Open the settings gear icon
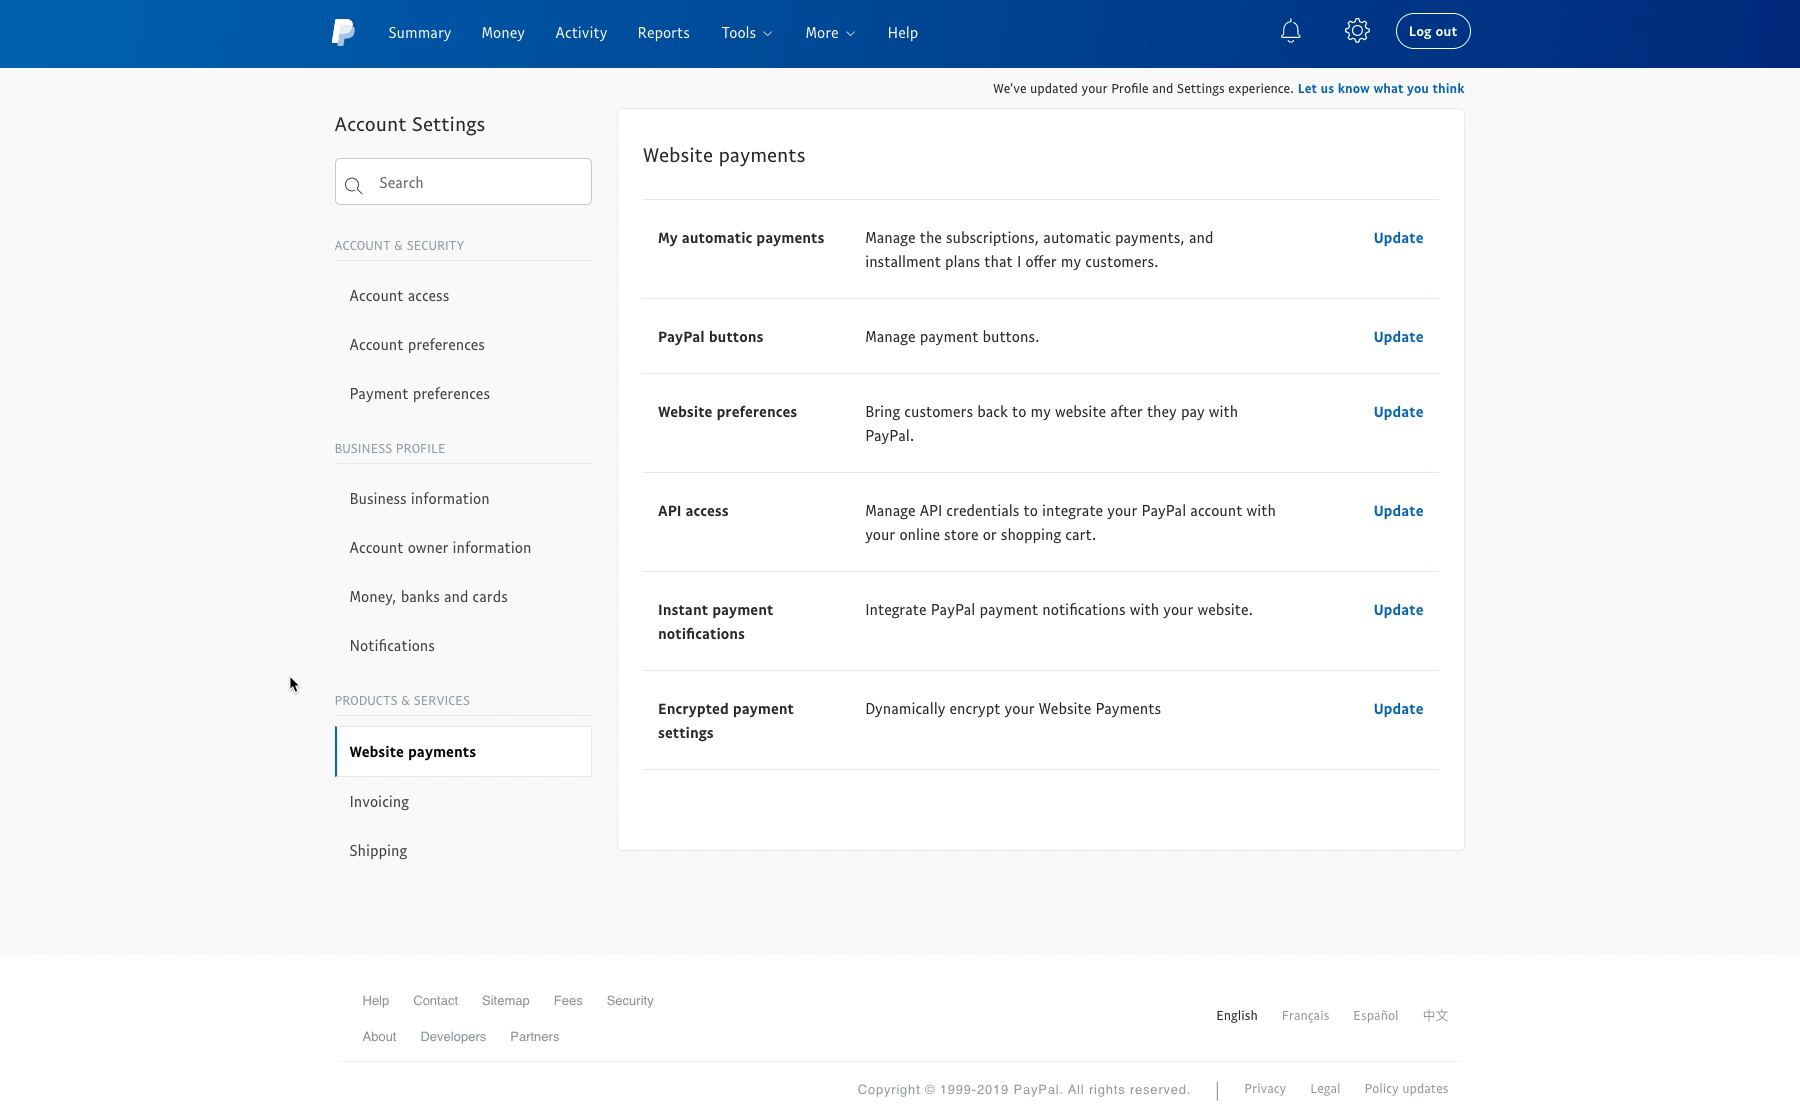The height and width of the screenshot is (1118, 1800). [x=1357, y=31]
